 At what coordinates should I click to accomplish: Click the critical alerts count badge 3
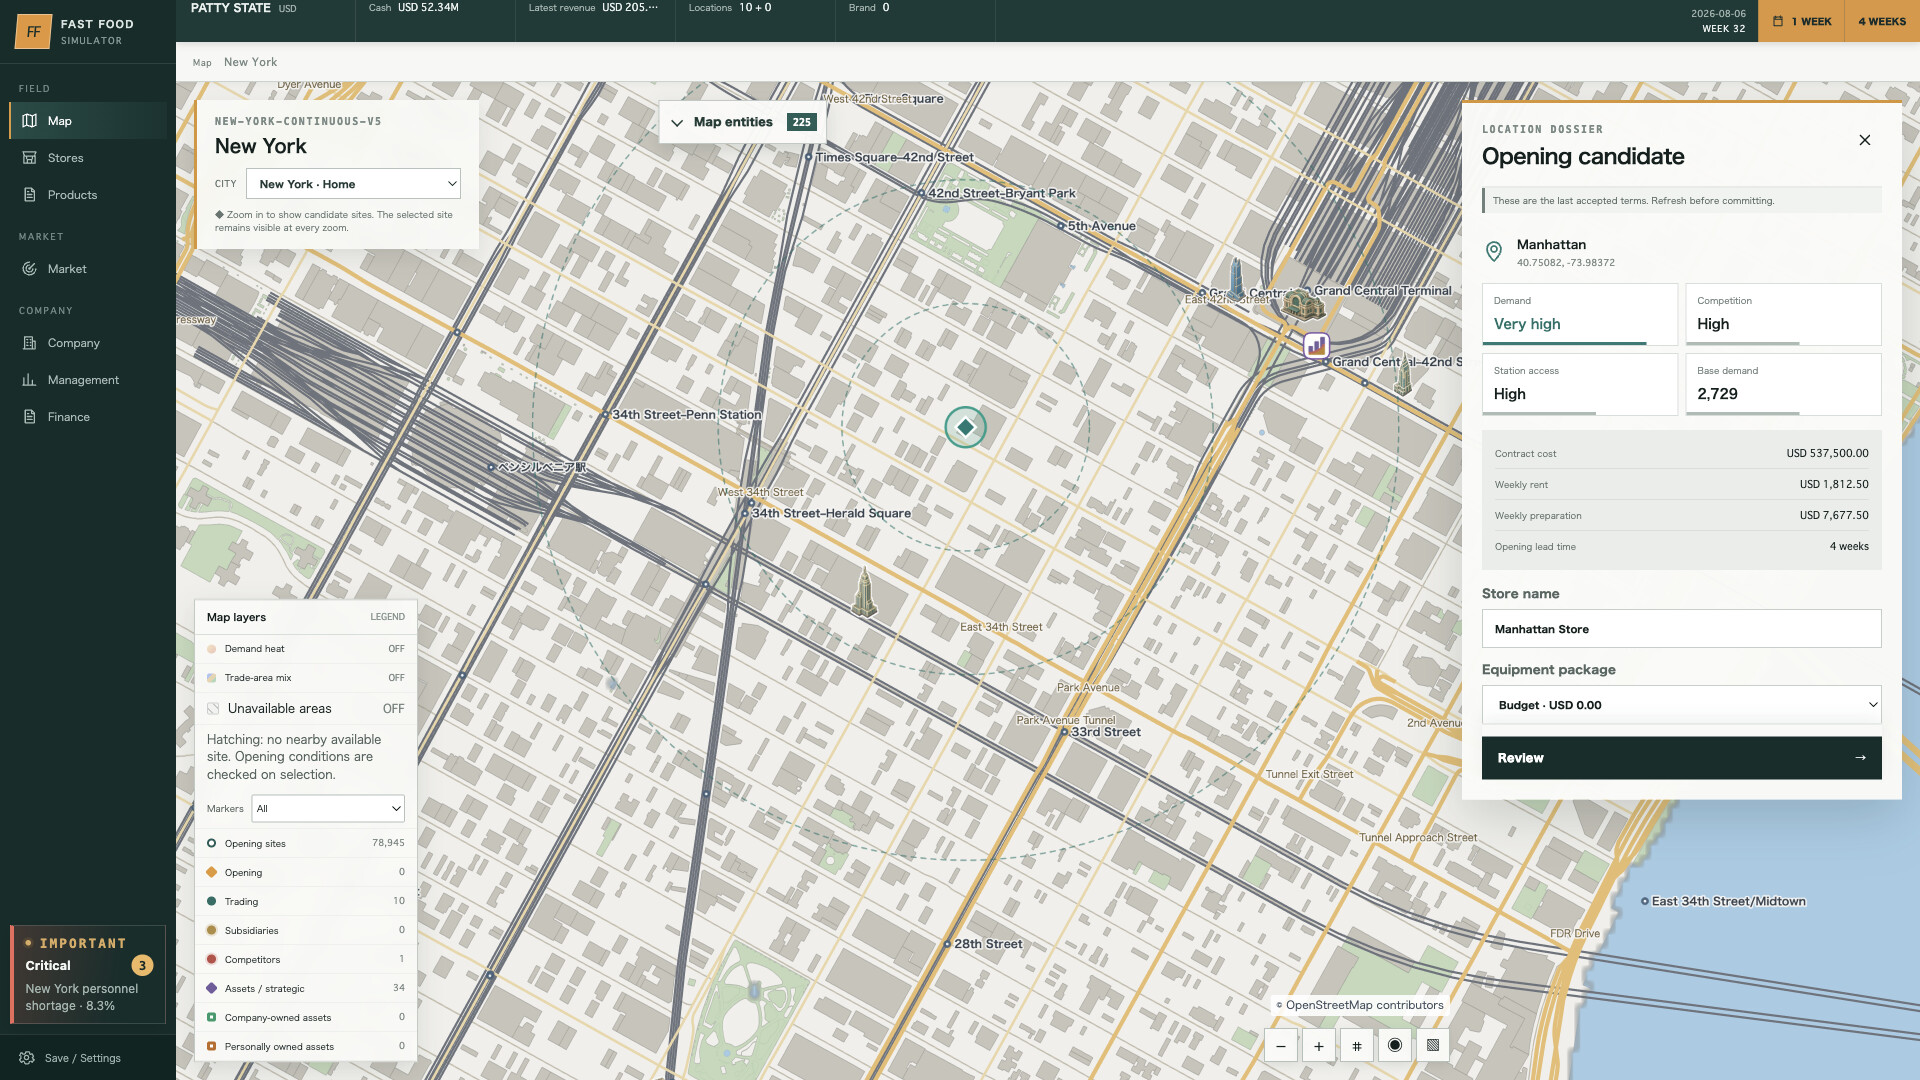(x=143, y=966)
